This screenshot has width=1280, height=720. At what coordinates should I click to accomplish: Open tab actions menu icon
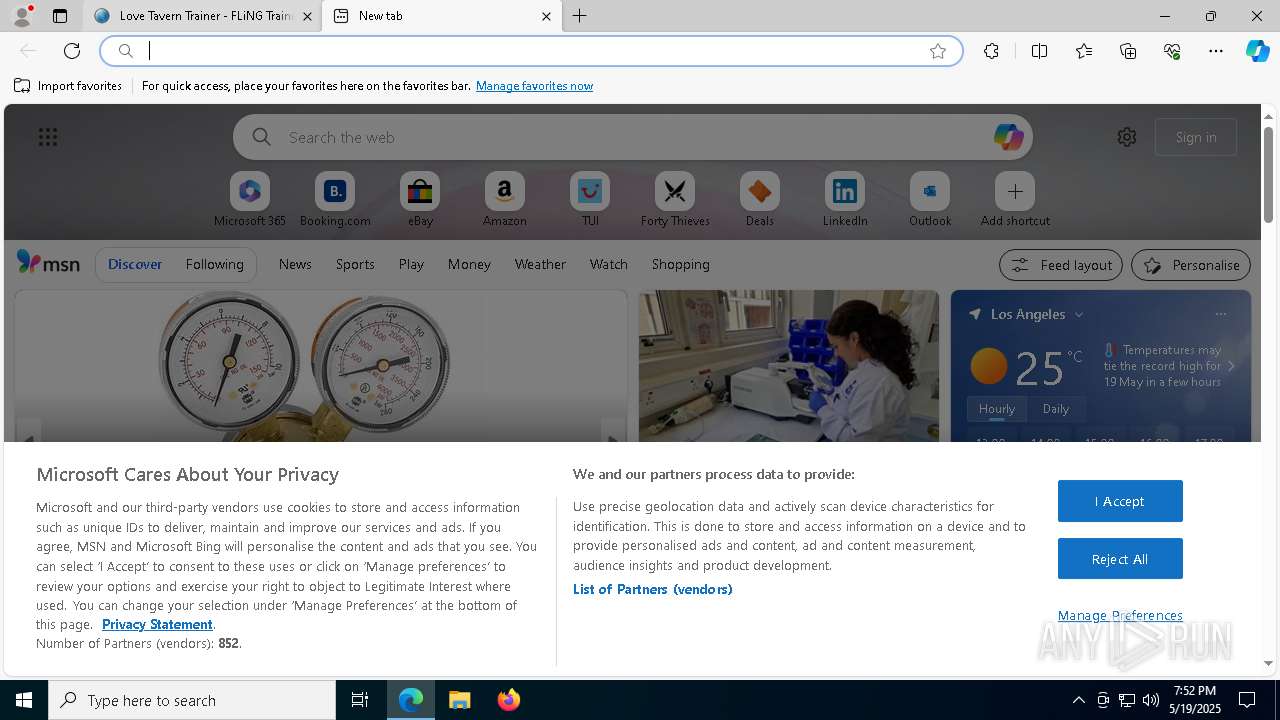60,16
